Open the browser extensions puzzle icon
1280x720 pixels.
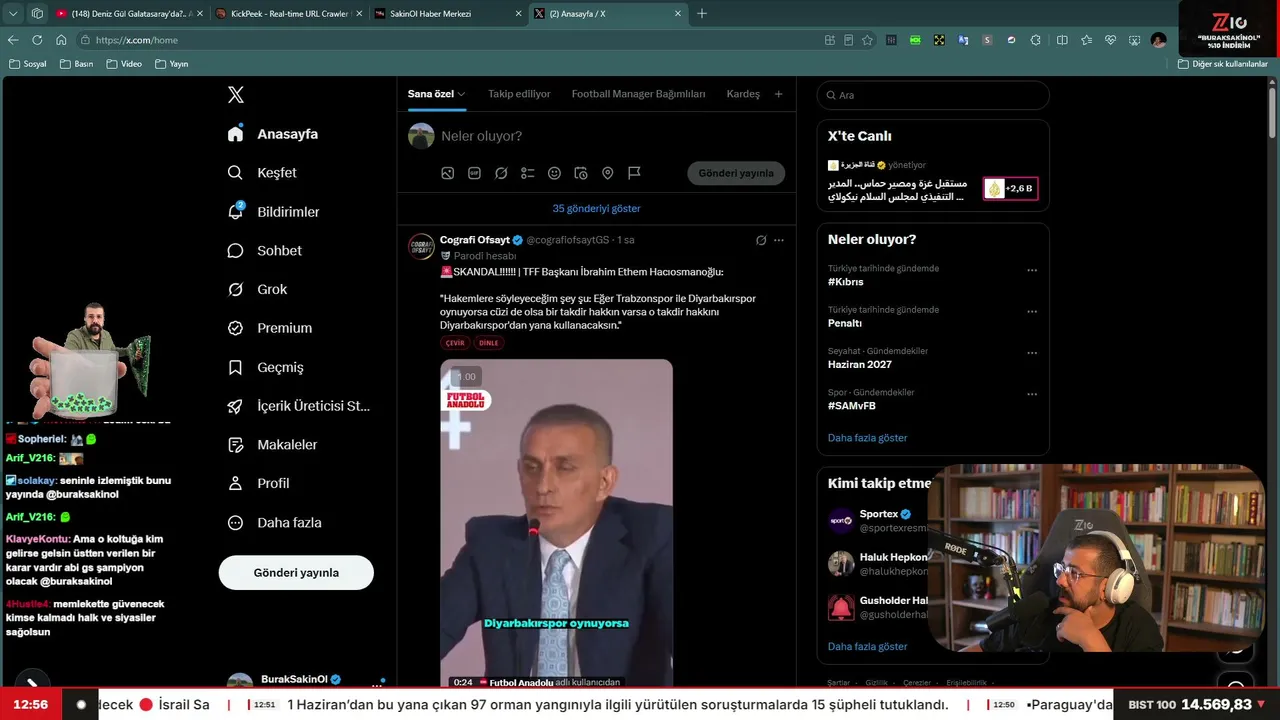[1035, 40]
